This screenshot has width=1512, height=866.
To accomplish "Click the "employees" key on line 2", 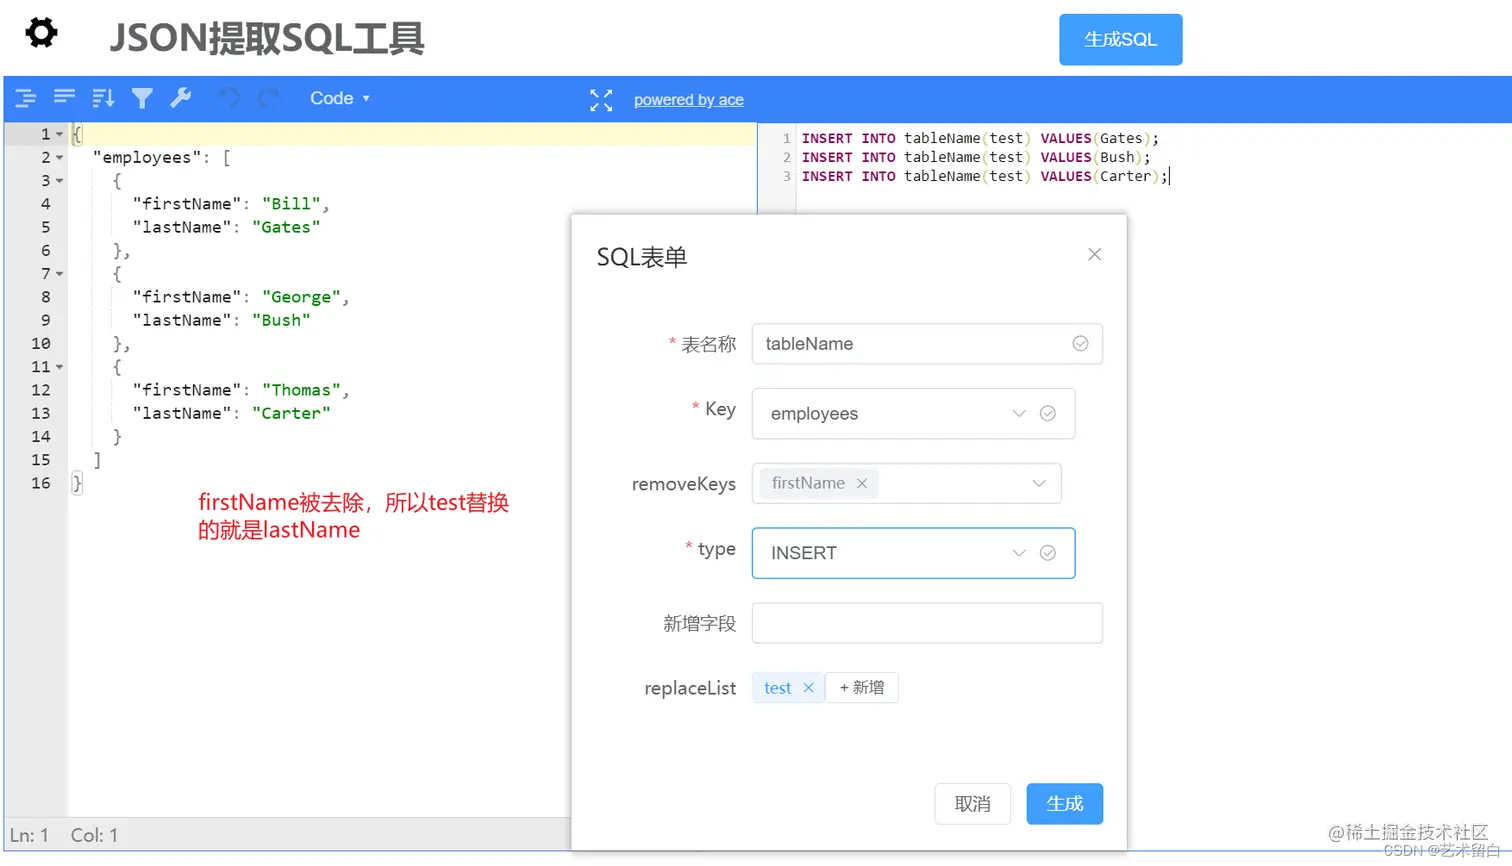I will click(x=147, y=157).
